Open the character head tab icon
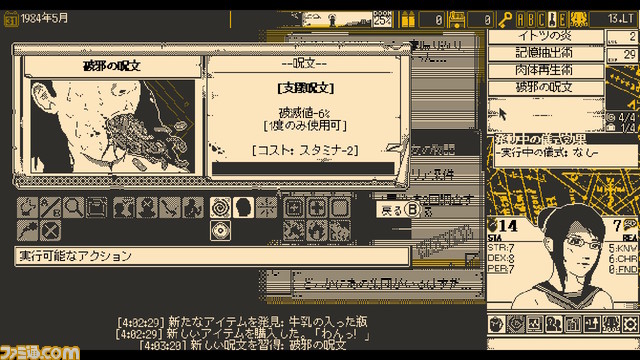640x360 pixels. tap(497, 324)
